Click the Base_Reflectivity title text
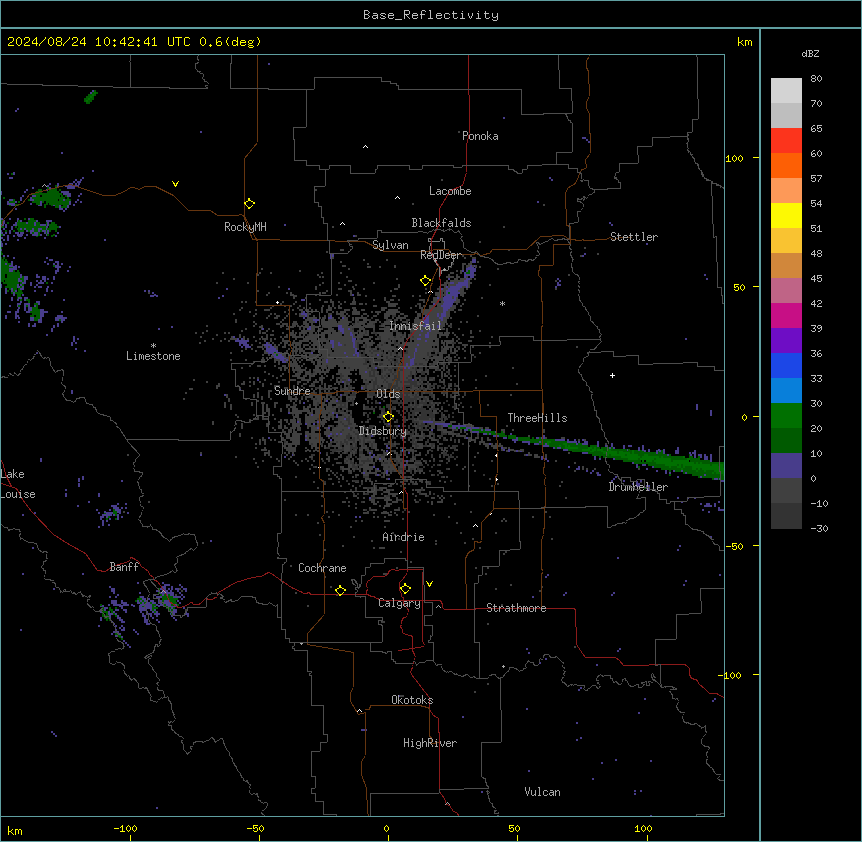862x842 pixels. [431, 15]
